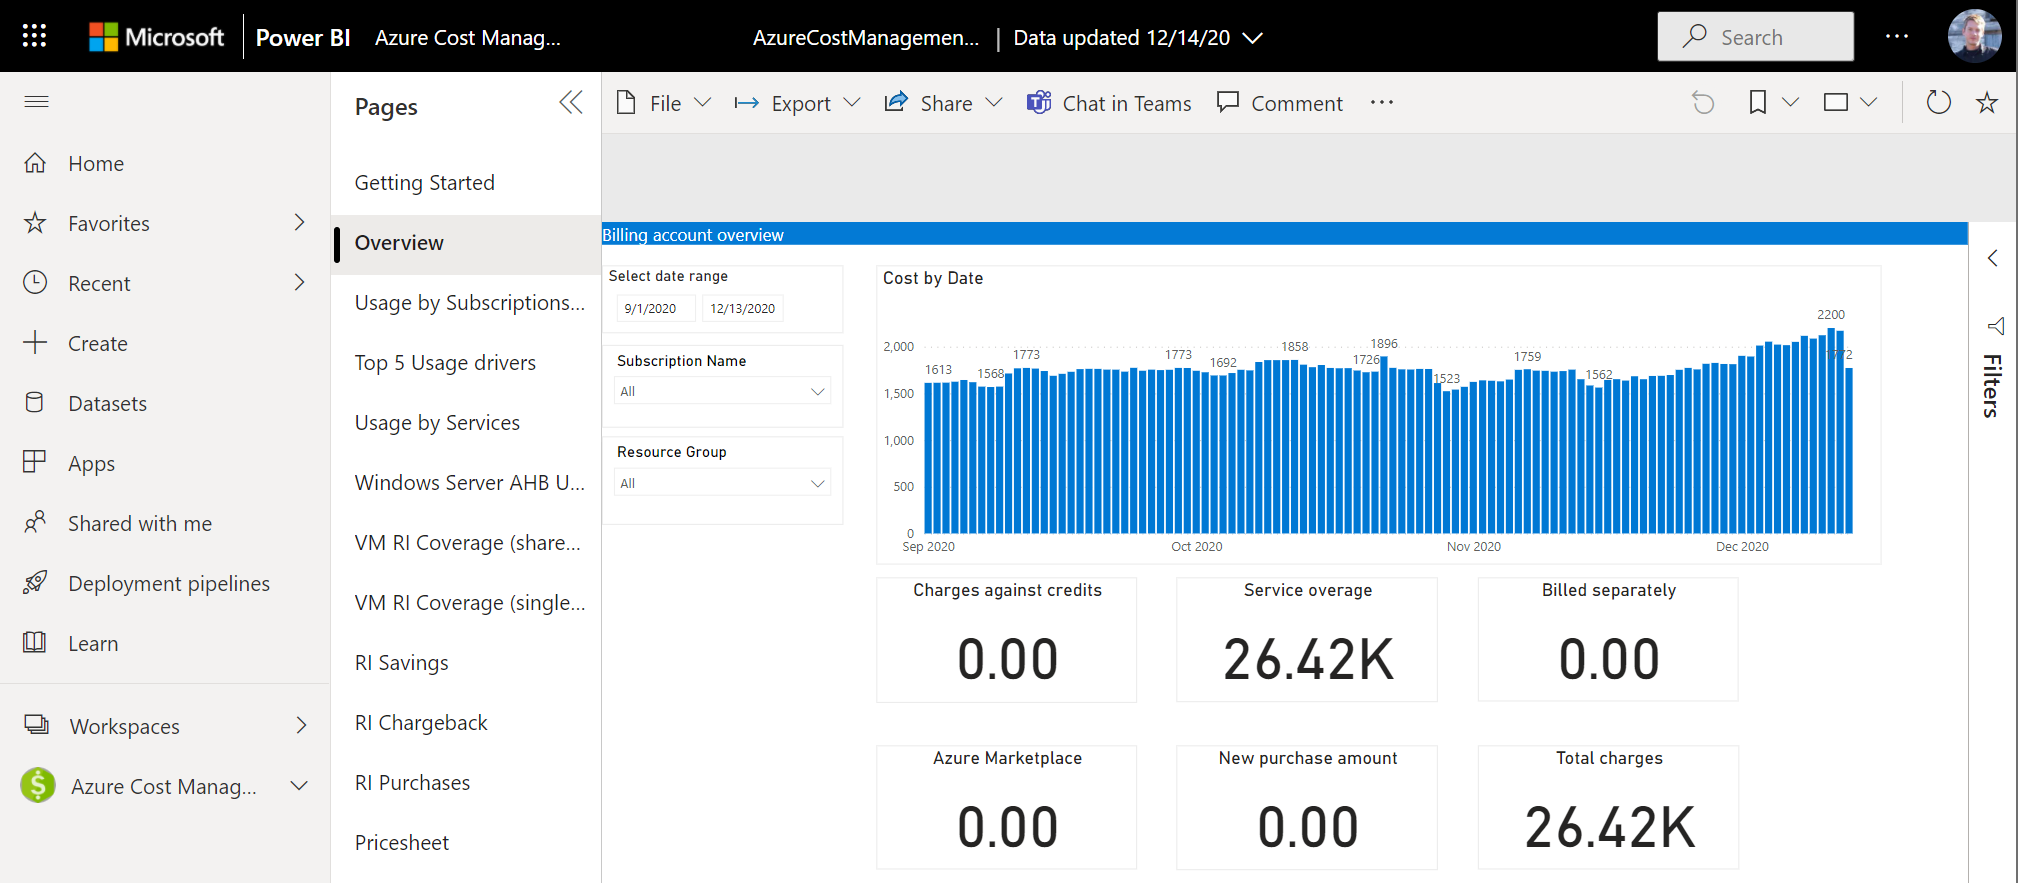
Task: Click the end date 12/13/2020 field
Action: point(743,308)
